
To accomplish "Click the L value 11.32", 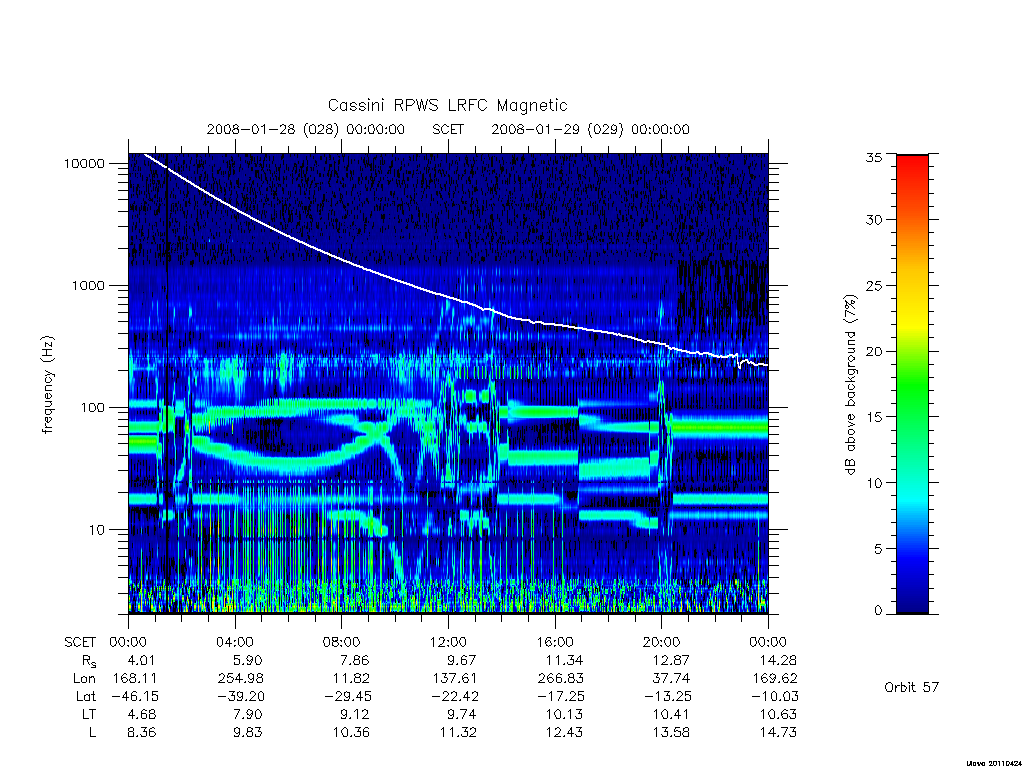I will 458,732.
